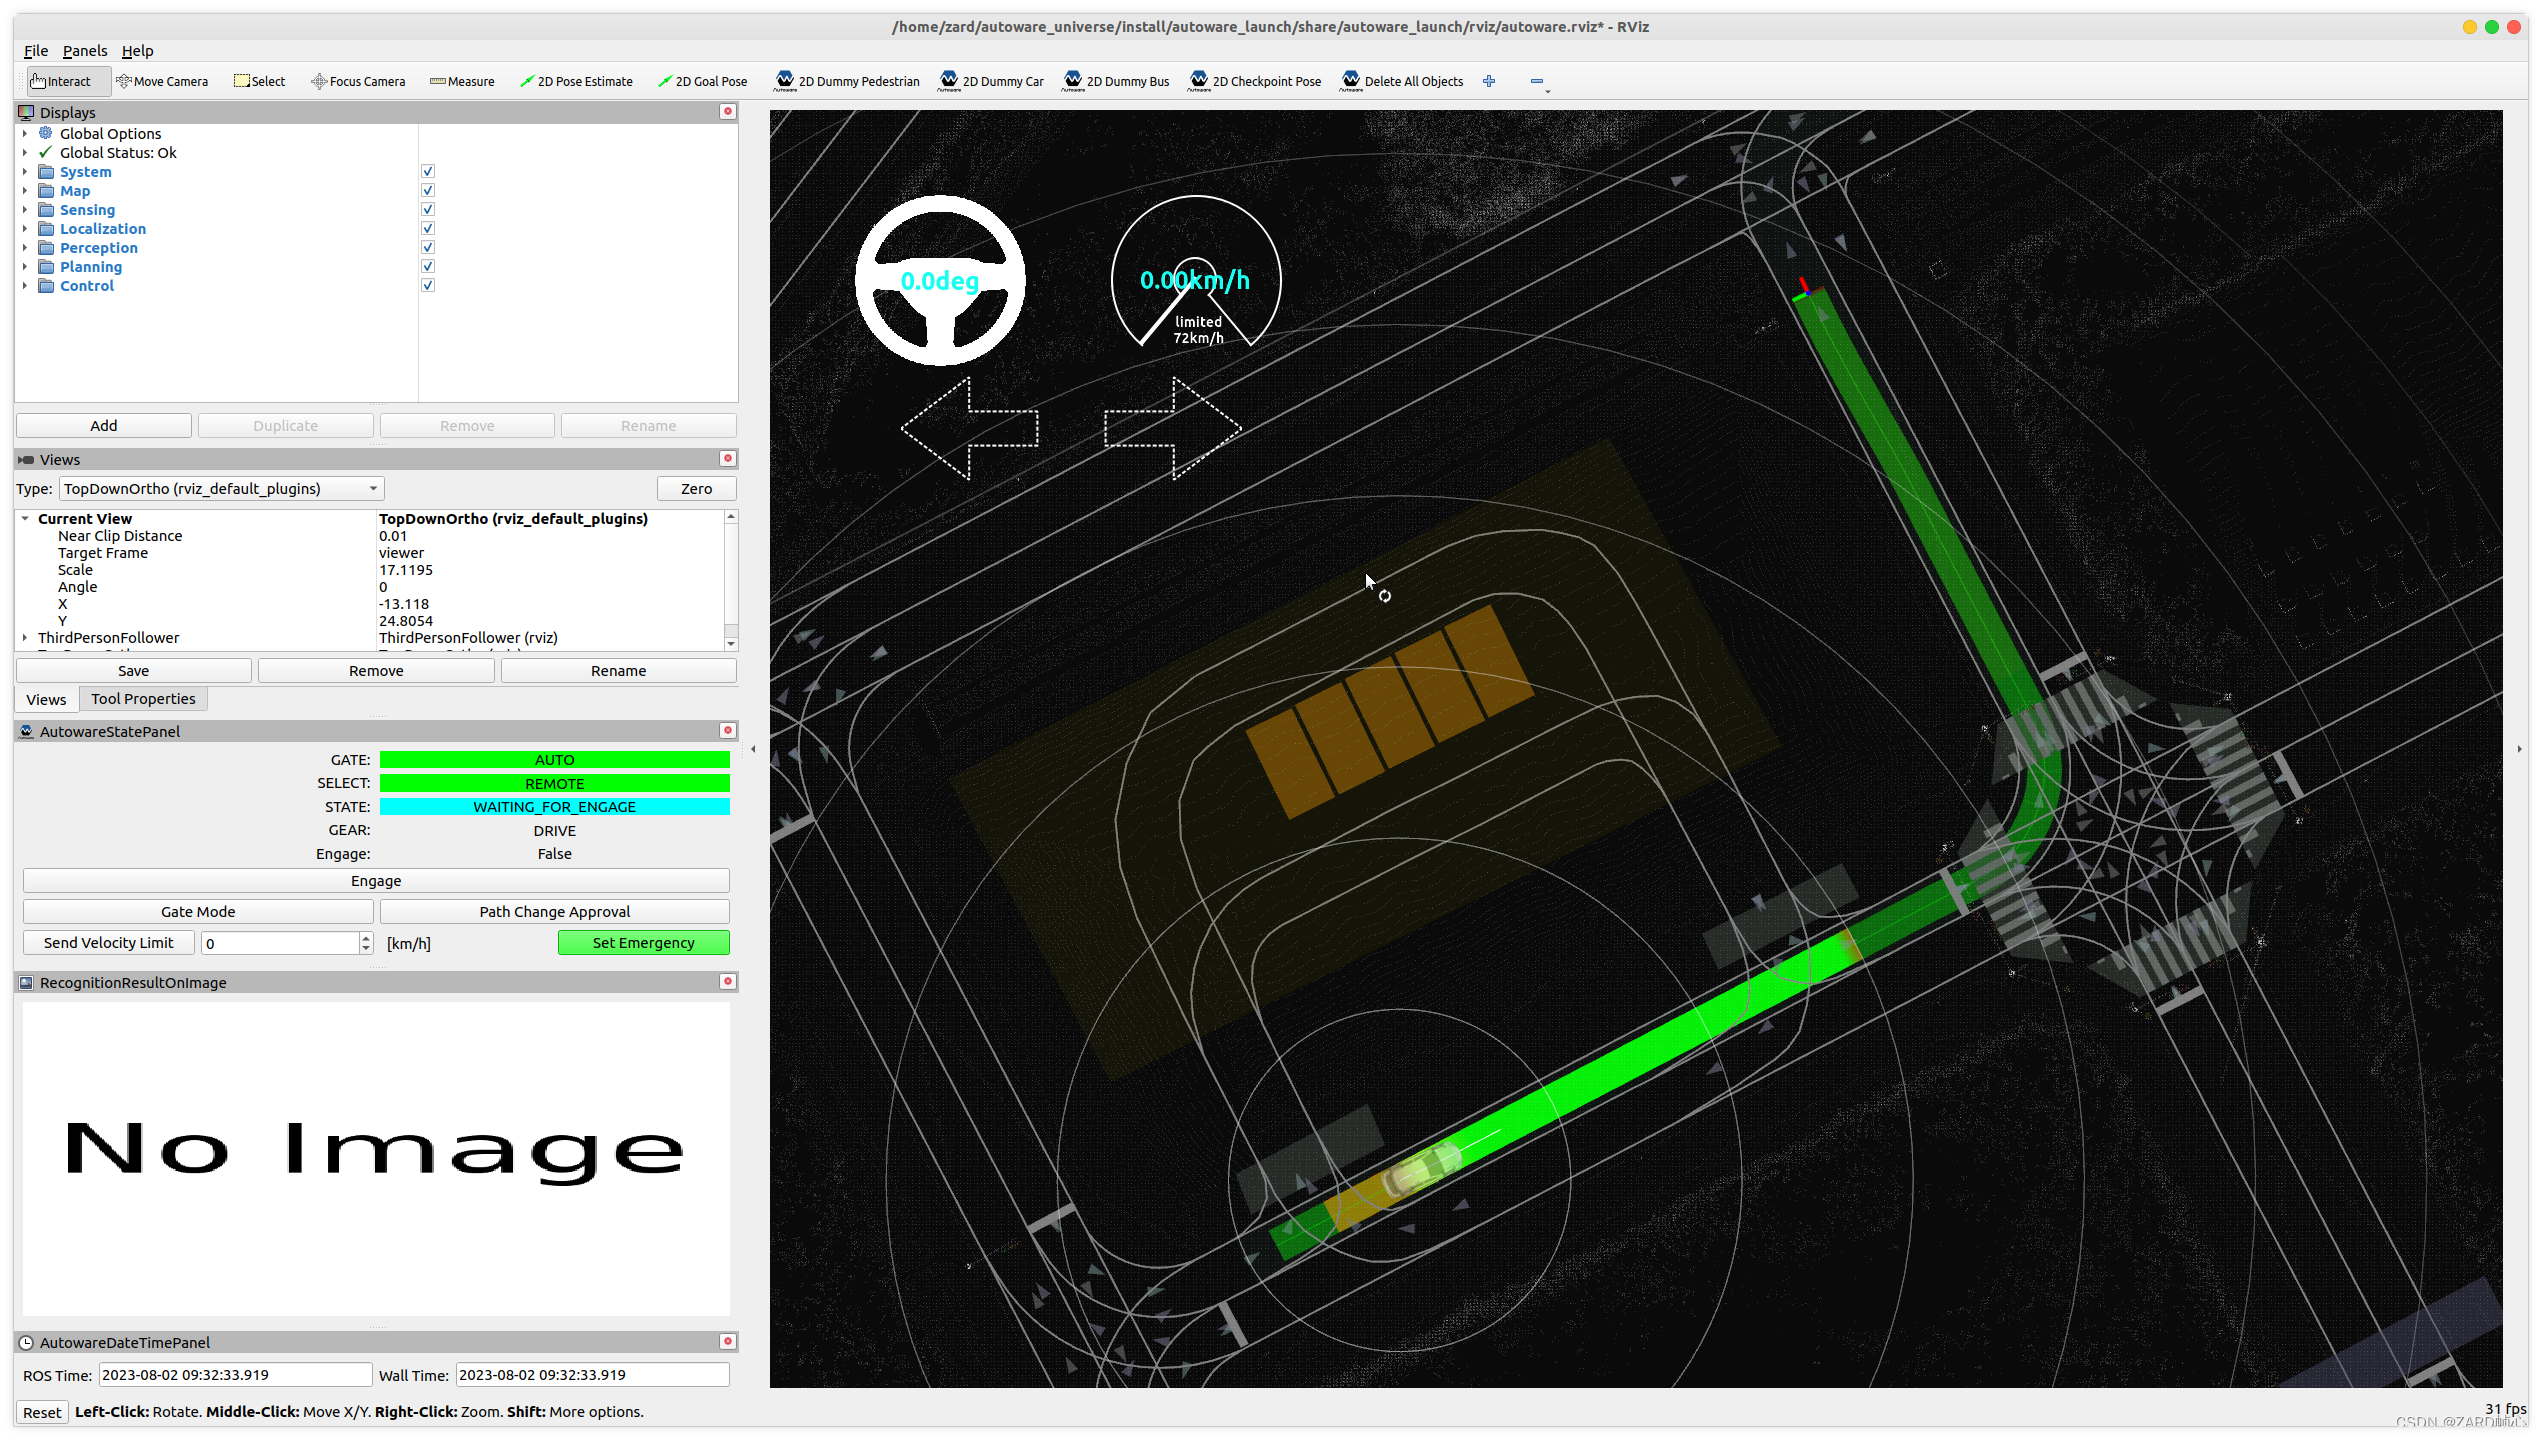Pick the 2D Dummy Car tool
The height and width of the screenshot is (1440, 2542).
(990, 81)
